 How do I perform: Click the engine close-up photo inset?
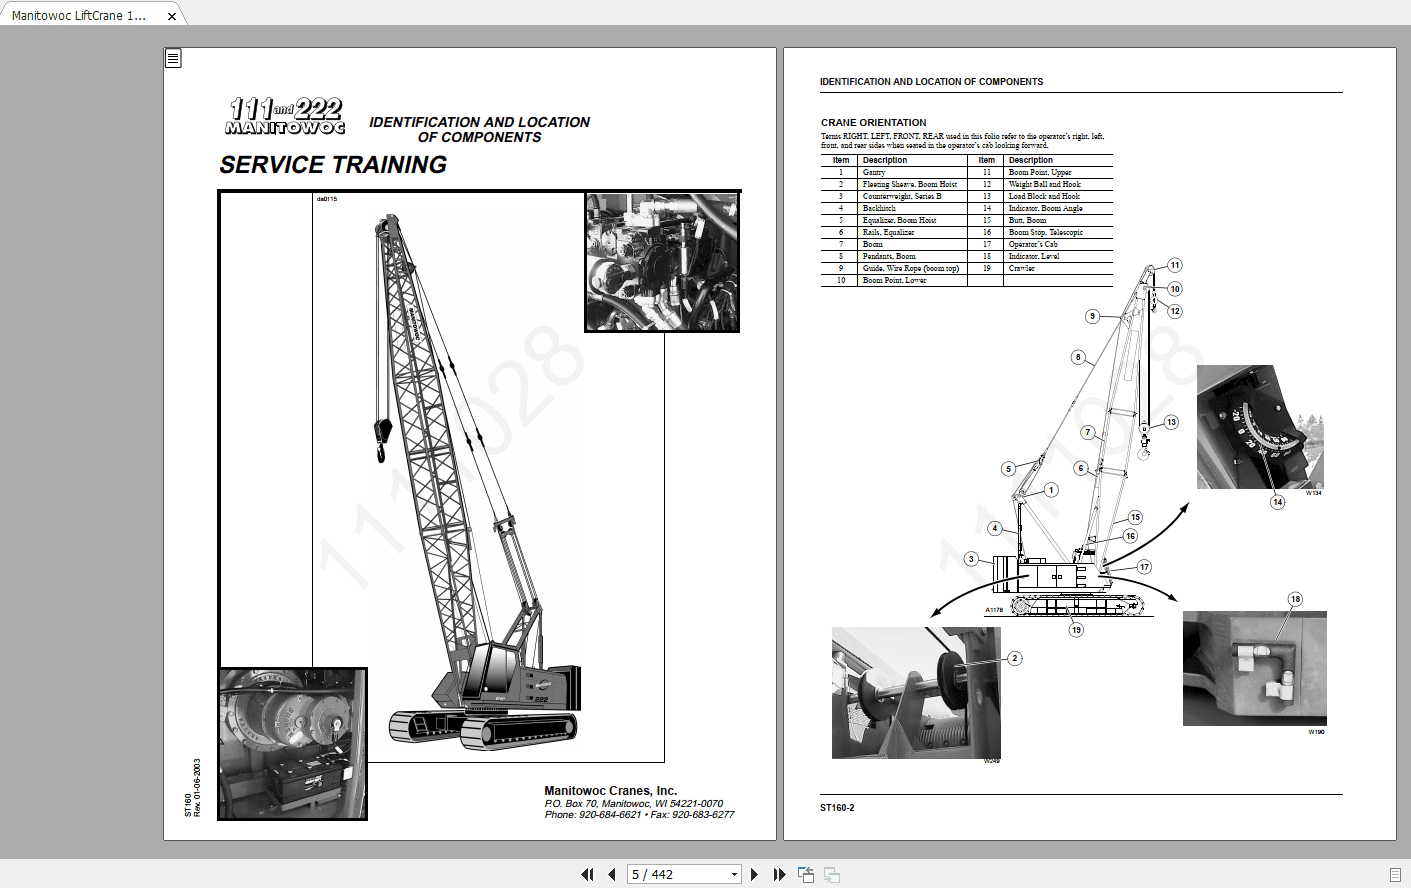point(661,261)
